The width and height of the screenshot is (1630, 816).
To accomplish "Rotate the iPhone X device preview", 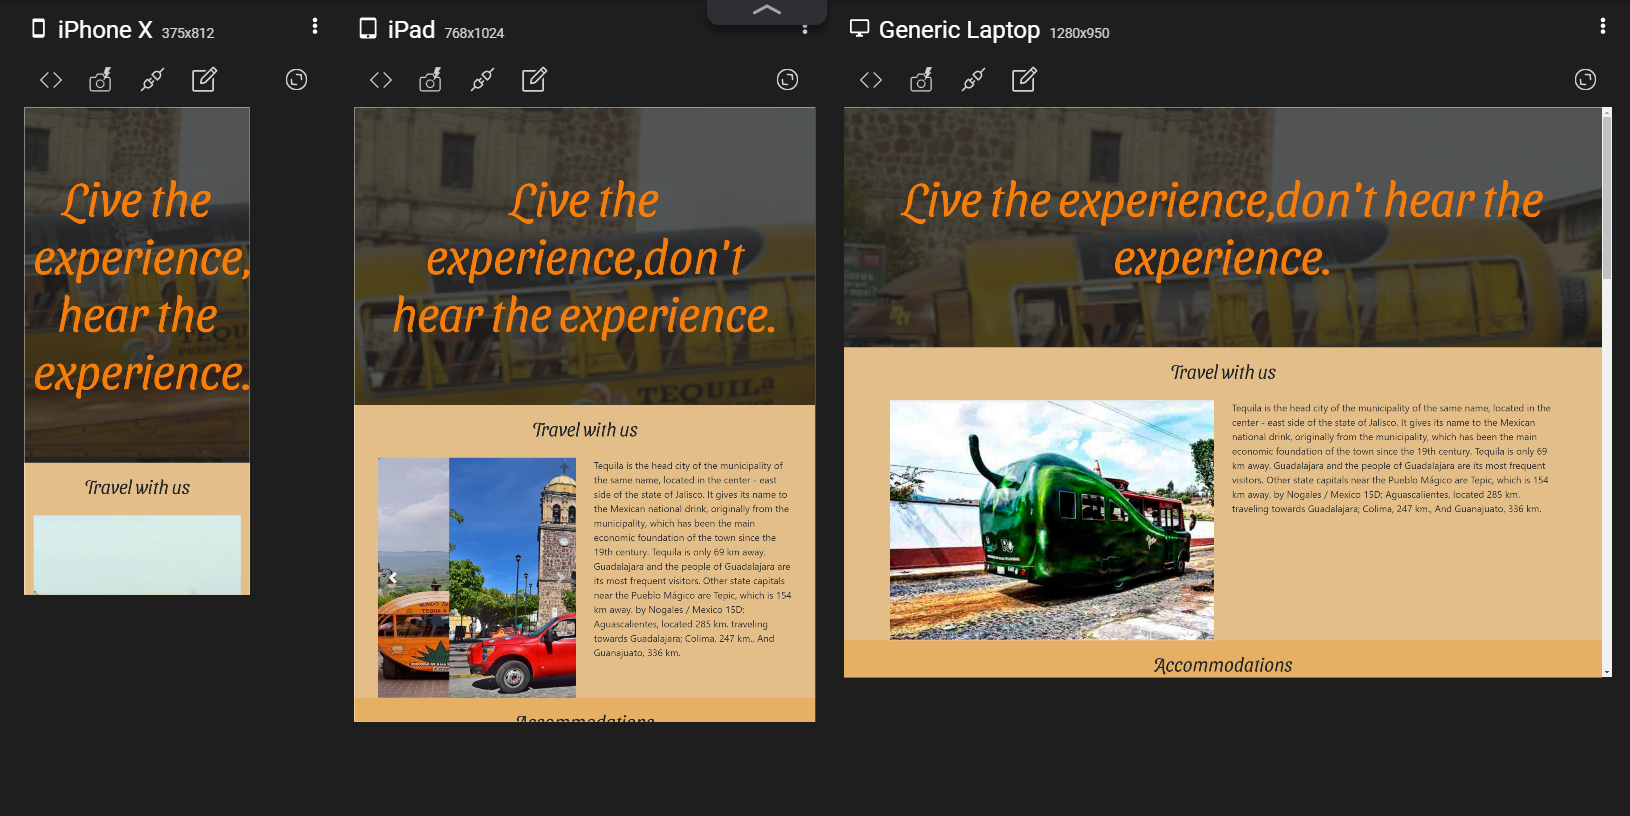I will [x=296, y=80].
